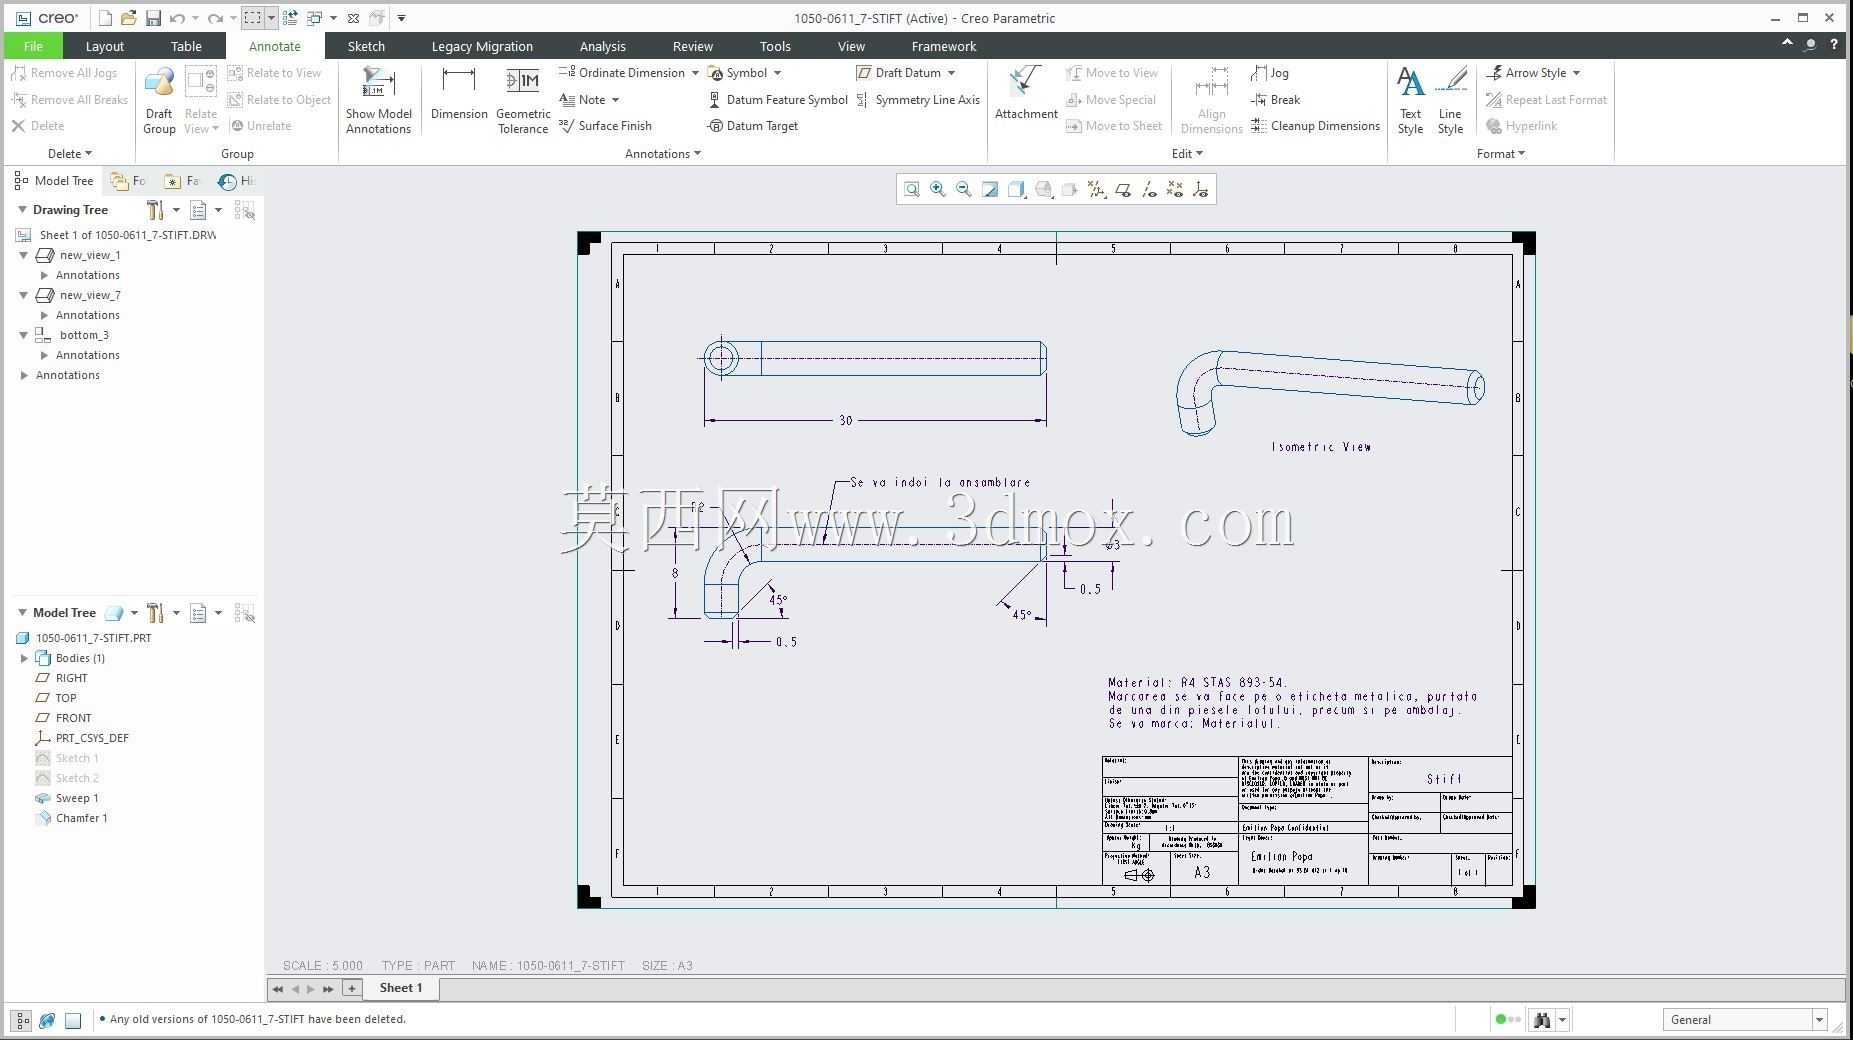Toggle plane display in graphics toolbar
Viewport: 1853px width, 1040px height.
1123,189
